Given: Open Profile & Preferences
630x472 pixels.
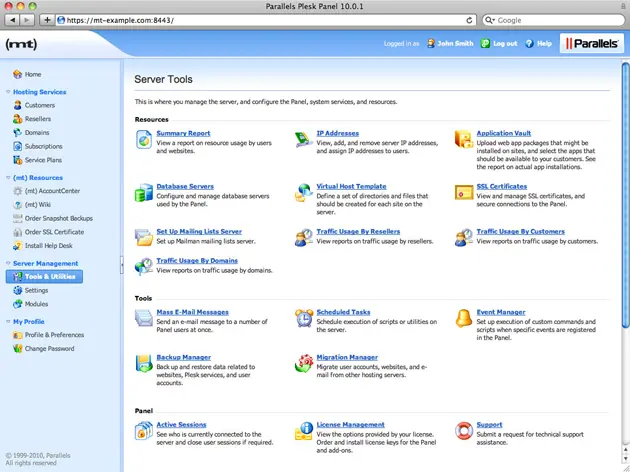Looking at the screenshot, I should coord(54,335).
